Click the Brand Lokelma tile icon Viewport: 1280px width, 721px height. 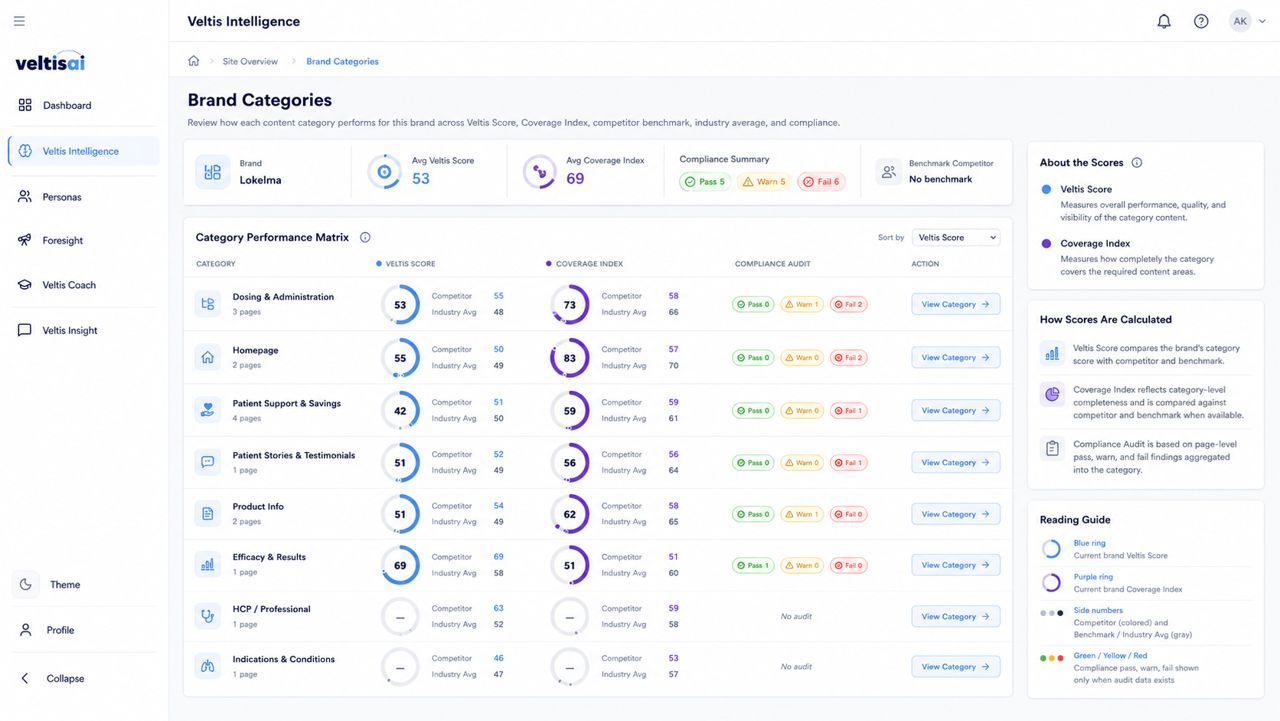click(x=212, y=172)
